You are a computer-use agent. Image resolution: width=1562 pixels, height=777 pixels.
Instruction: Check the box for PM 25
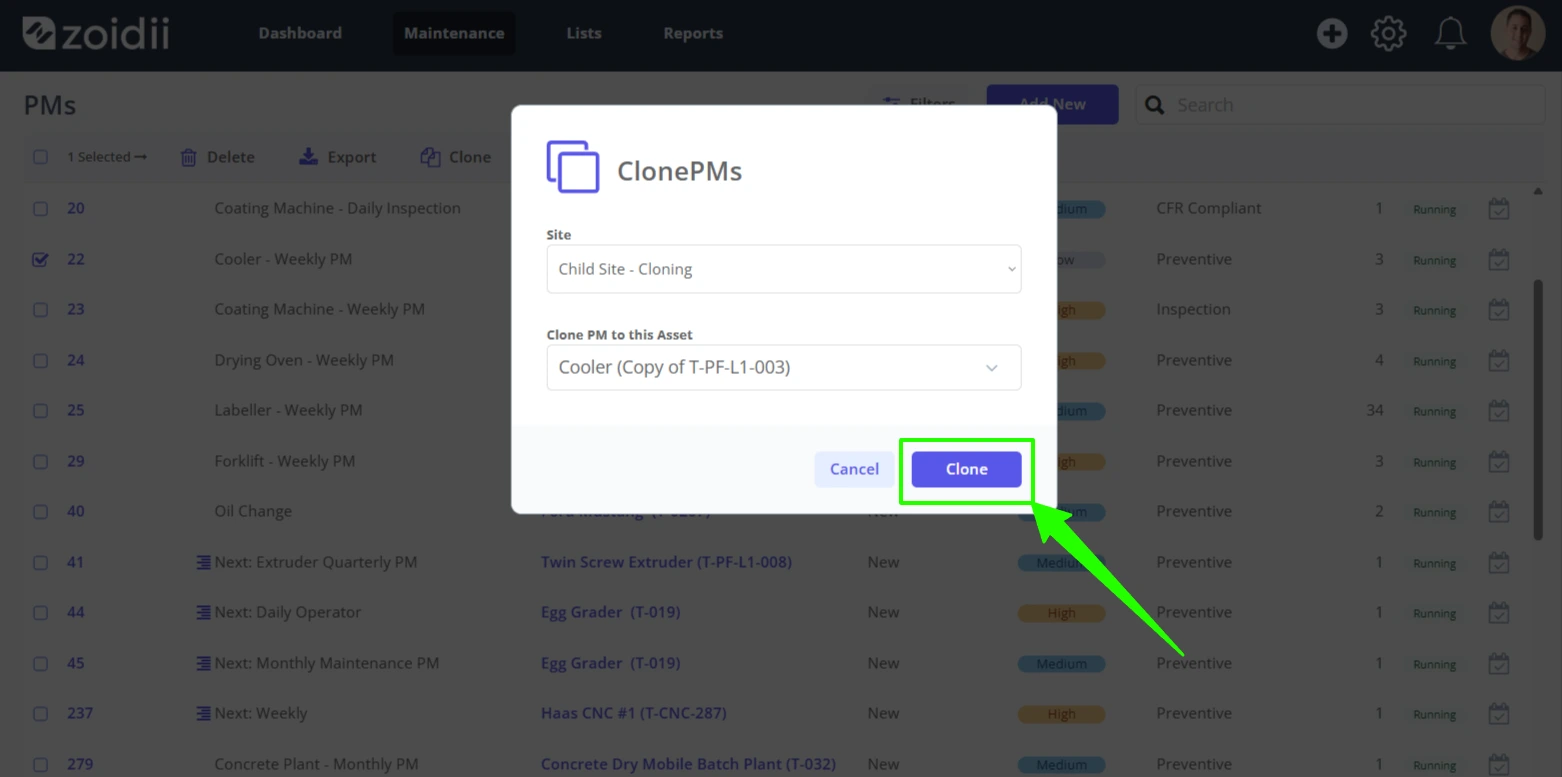click(40, 411)
